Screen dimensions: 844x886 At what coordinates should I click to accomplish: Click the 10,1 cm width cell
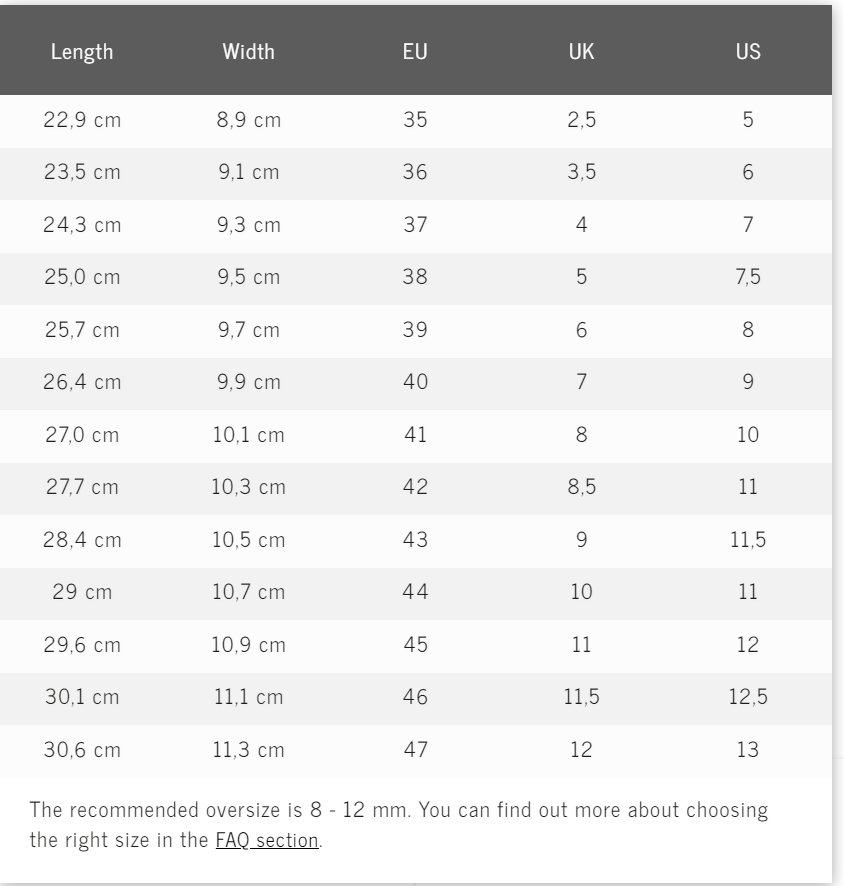(248, 435)
